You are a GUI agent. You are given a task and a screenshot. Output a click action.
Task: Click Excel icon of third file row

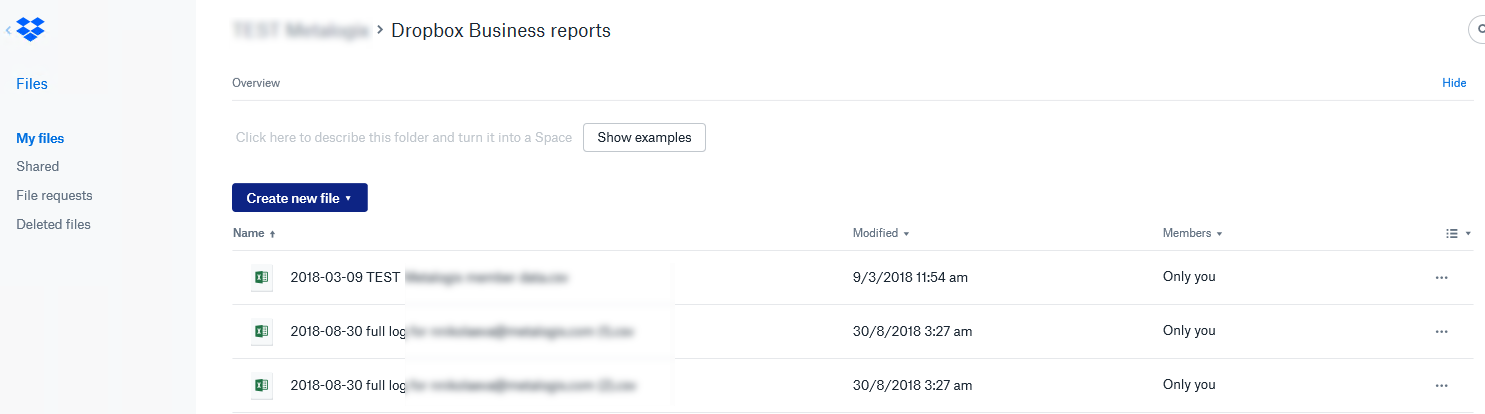pyautogui.click(x=261, y=385)
